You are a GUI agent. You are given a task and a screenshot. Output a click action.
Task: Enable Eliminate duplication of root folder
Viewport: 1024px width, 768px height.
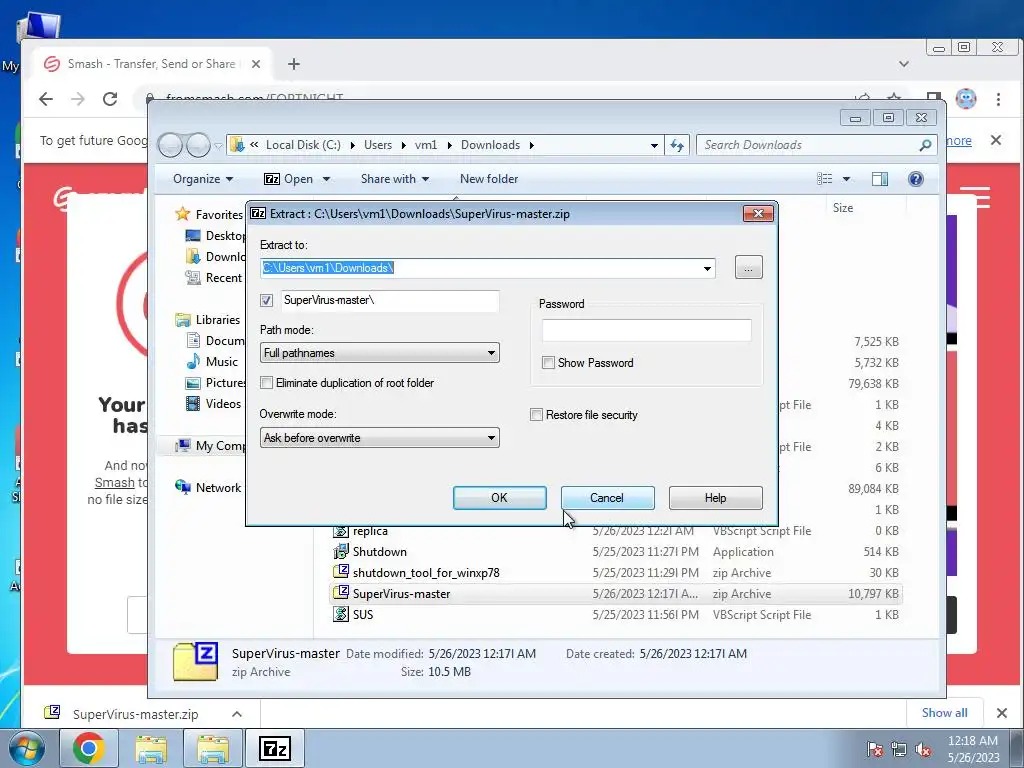[266, 383]
